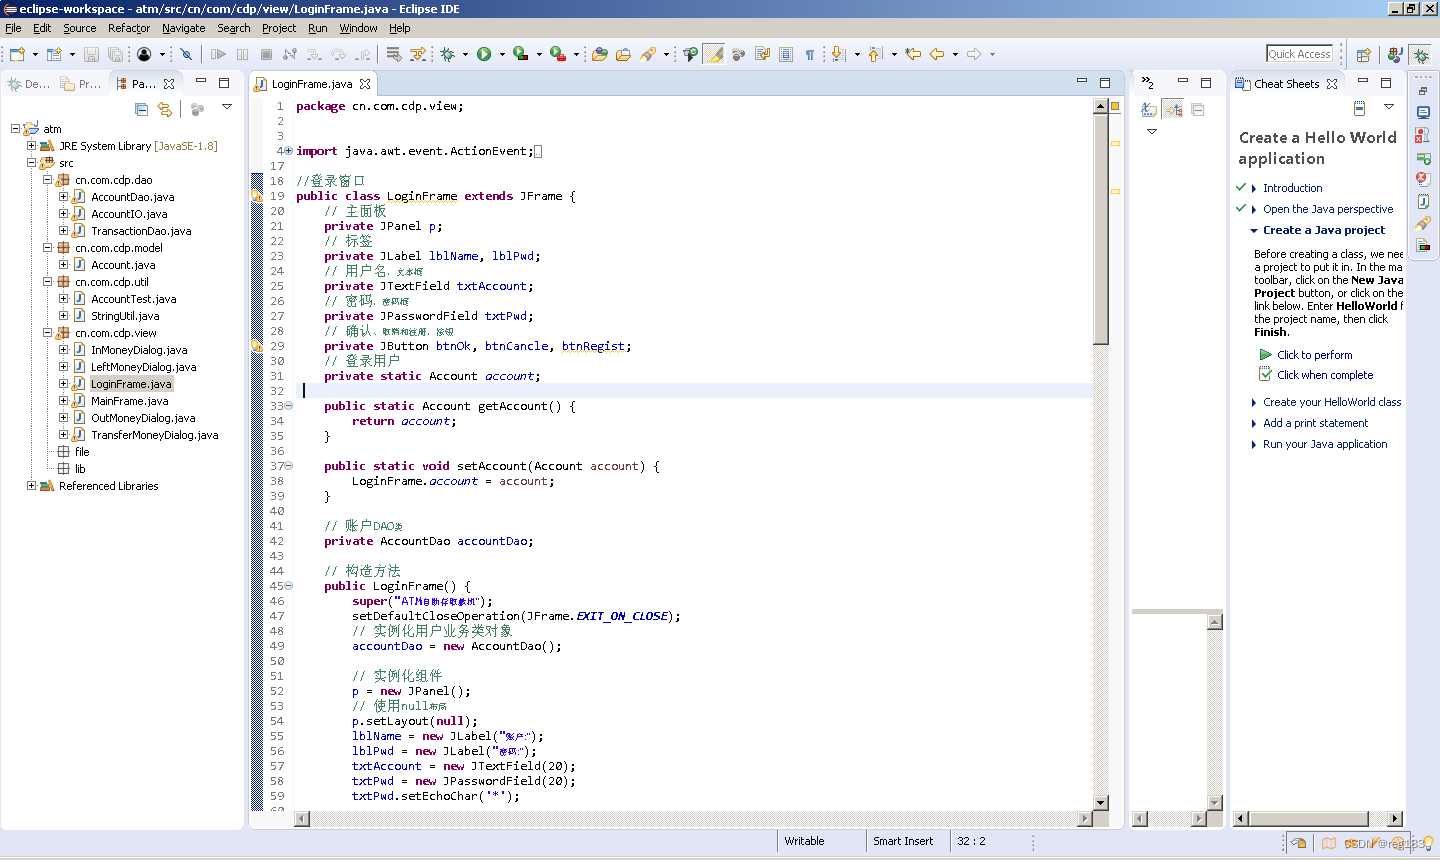Open the Run button dropdown arrow
The width and height of the screenshot is (1440, 860).
pos(502,54)
